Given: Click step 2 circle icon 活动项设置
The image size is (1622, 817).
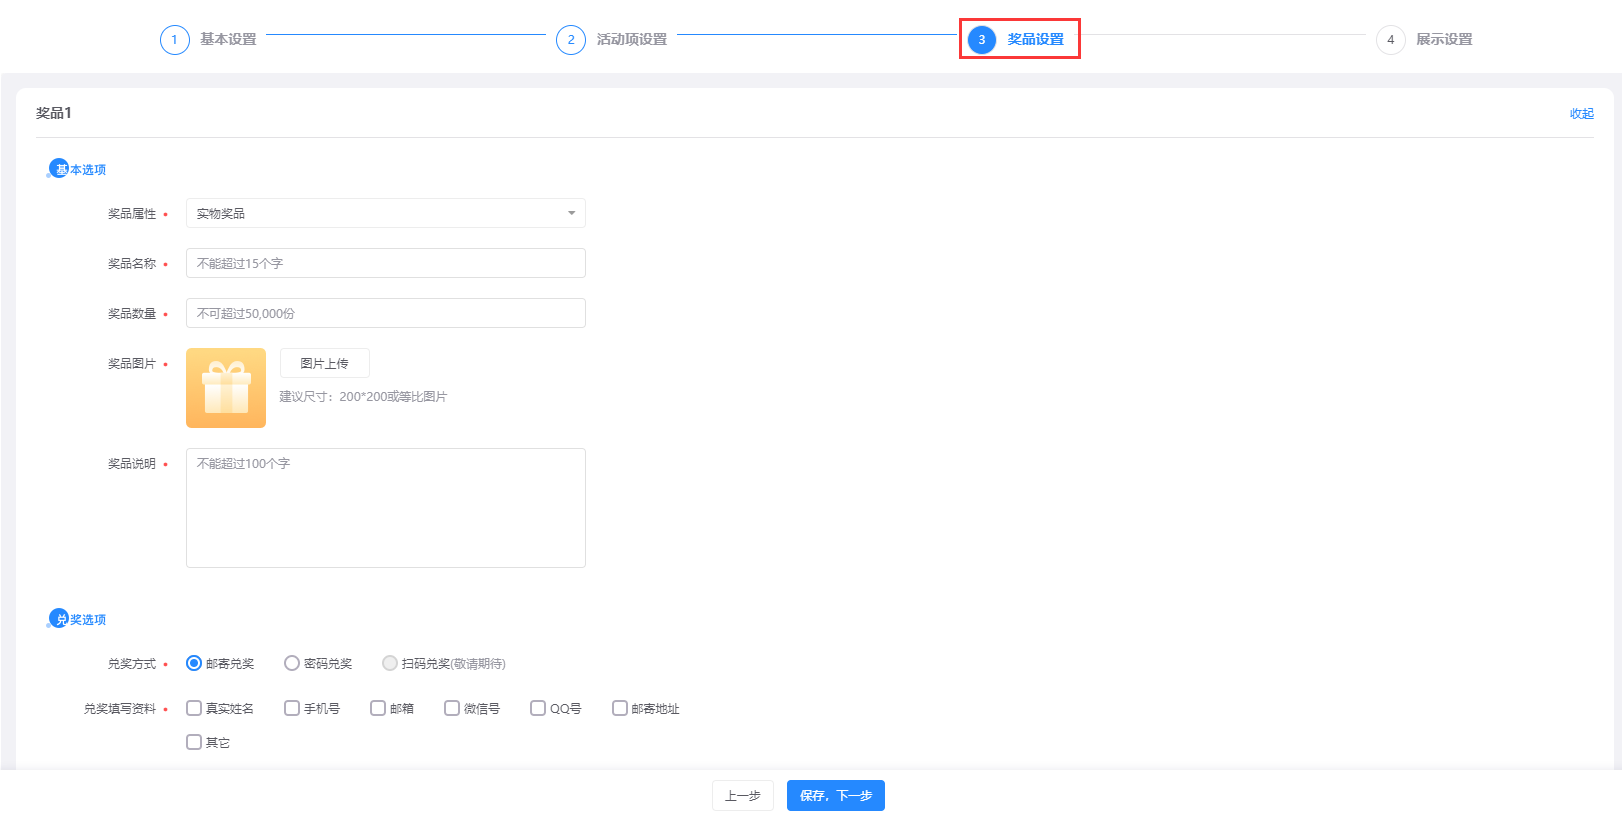Looking at the screenshot, I should [571, 40].
